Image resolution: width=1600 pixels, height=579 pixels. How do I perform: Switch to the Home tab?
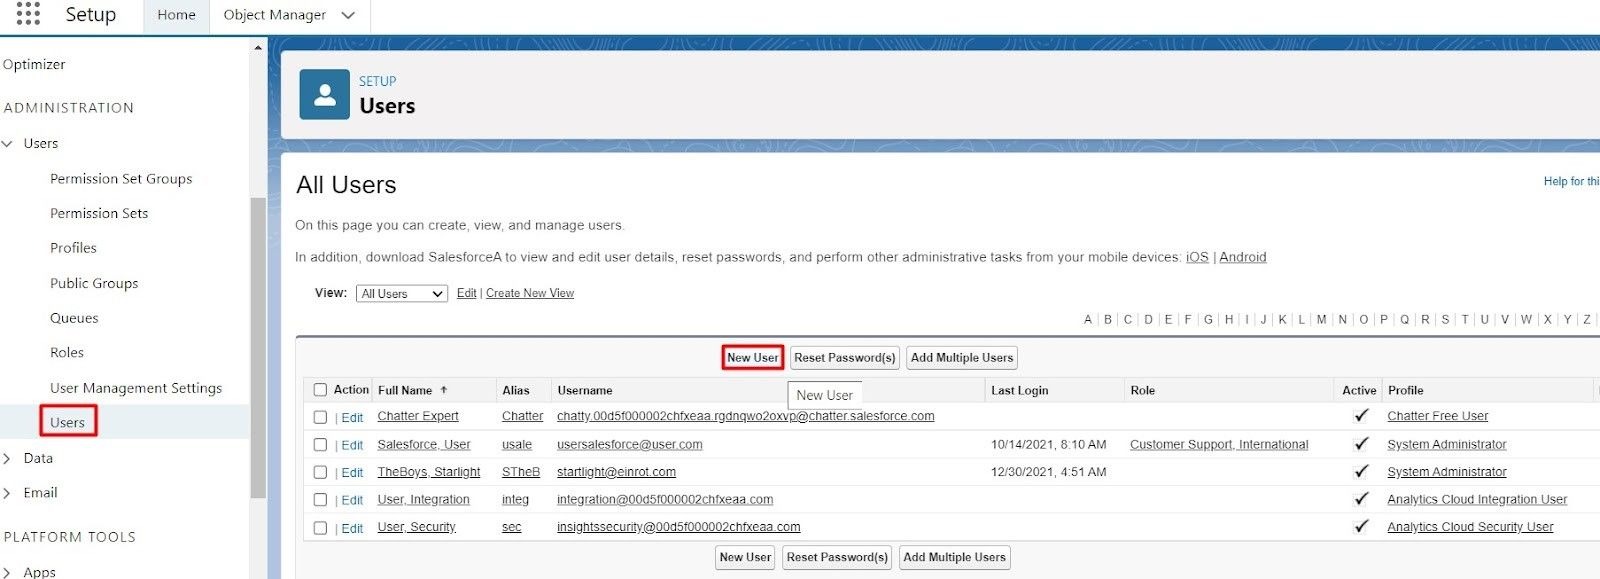[176, 15]
